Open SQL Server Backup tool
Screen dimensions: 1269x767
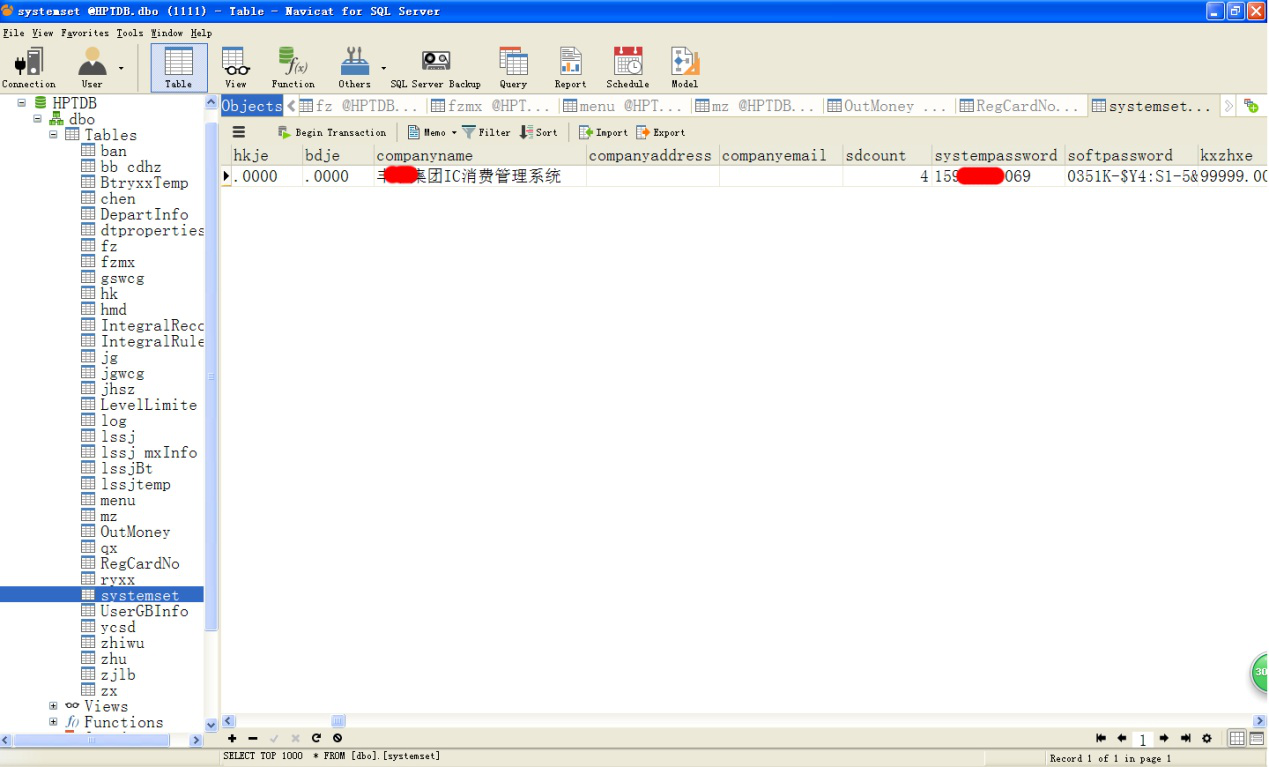pyautogui.click(x=435, y=67)
